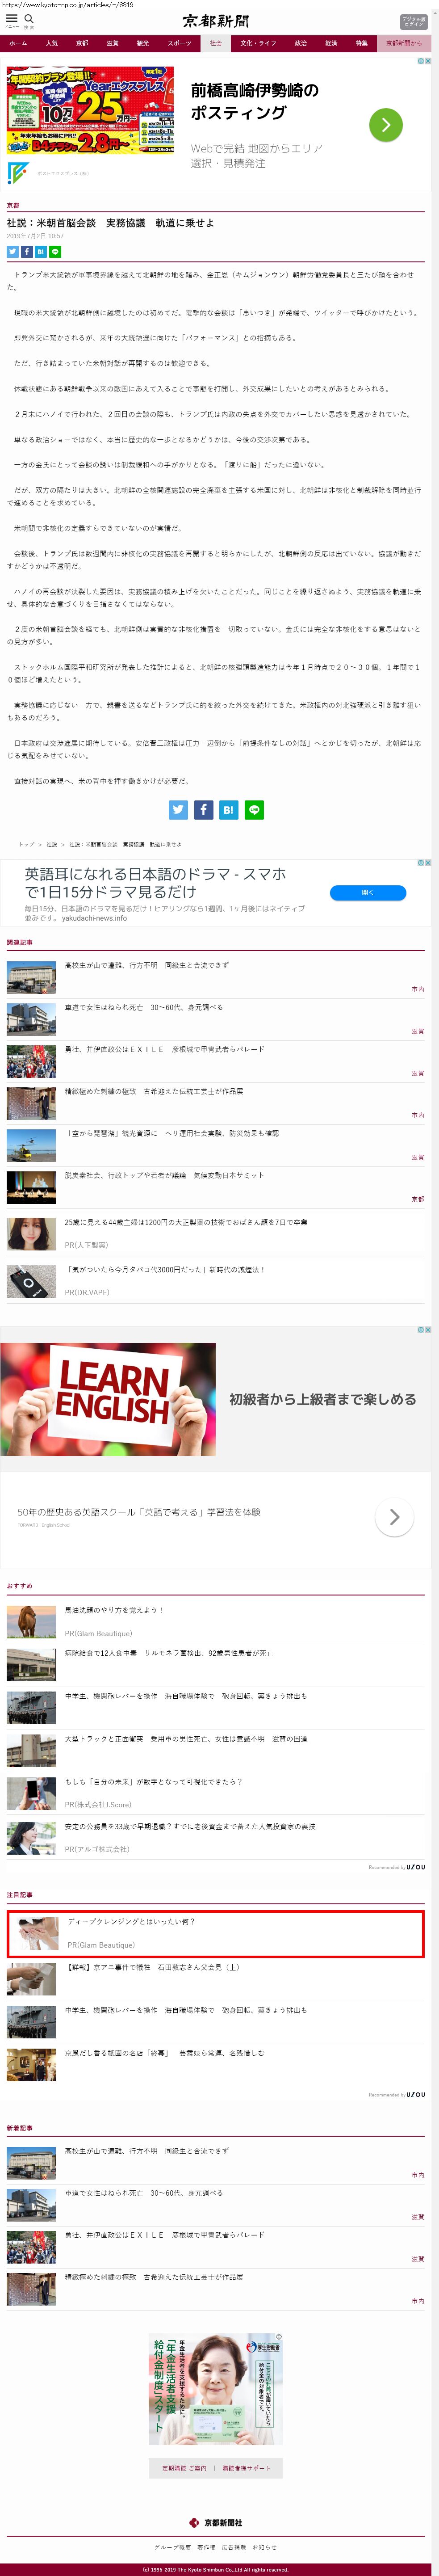This screenshot has height=2576, width=439.
Task: Open the スポーツ navigation tab
Action: coord(179,44)
